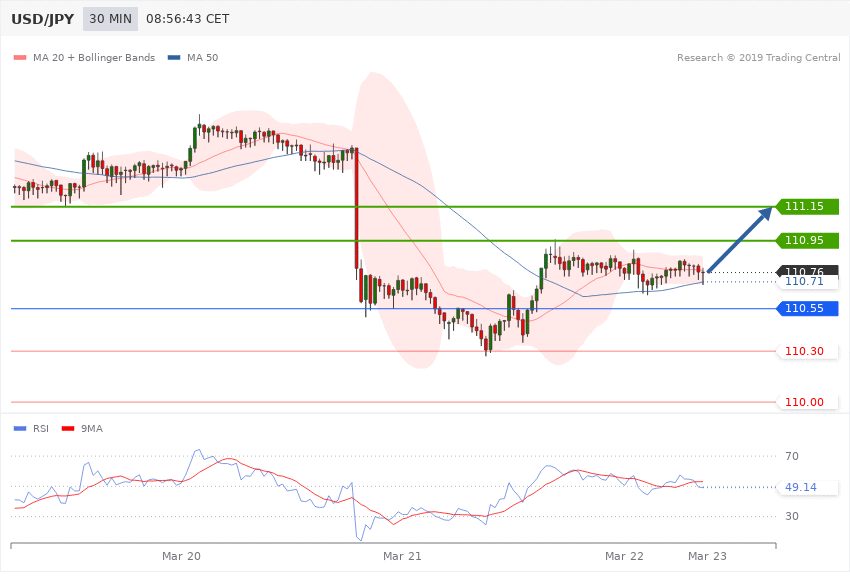Viewport: 850px width, 576px height.
Task: Click the USD/JPY symbol title
Action: point(42,19)
